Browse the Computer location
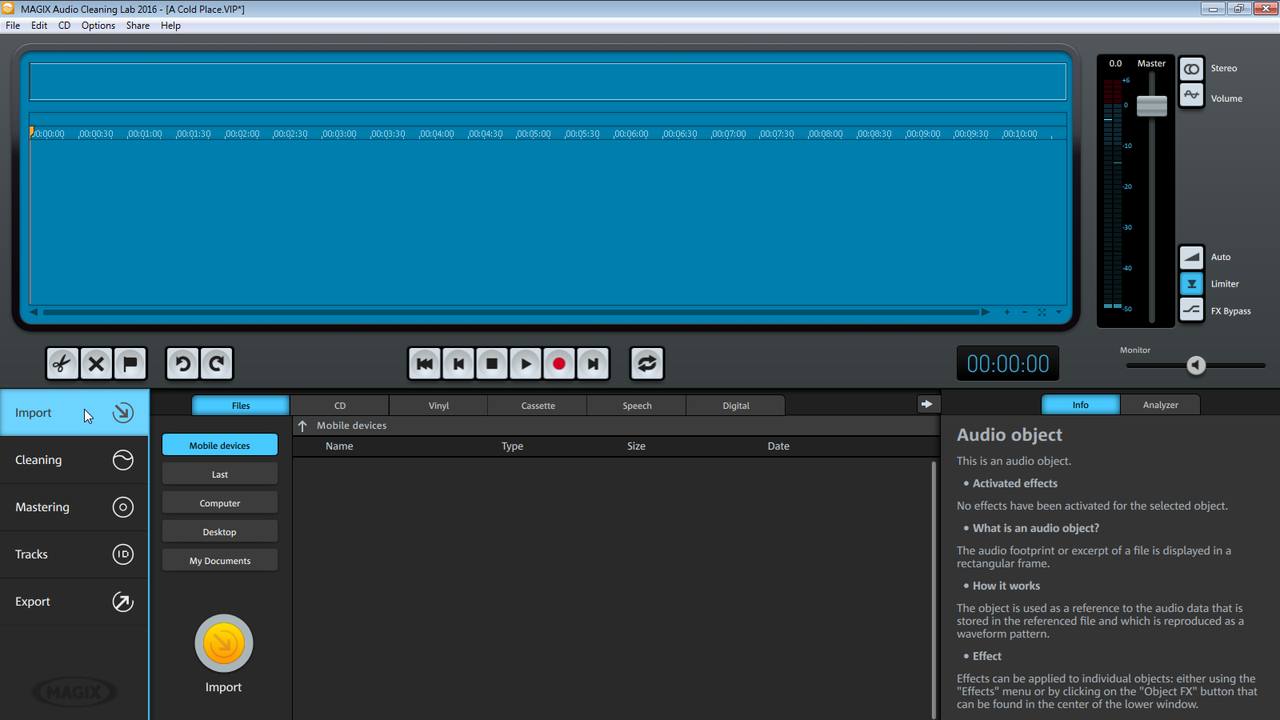This screenshot has width=1280, height=720. click(x=220, y=503)
